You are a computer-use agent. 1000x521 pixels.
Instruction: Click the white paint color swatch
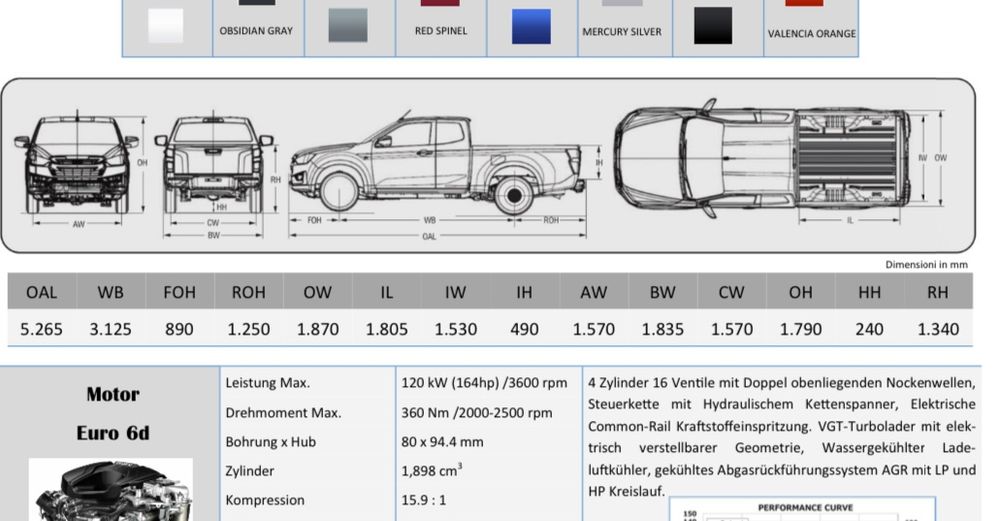(166, 26)
